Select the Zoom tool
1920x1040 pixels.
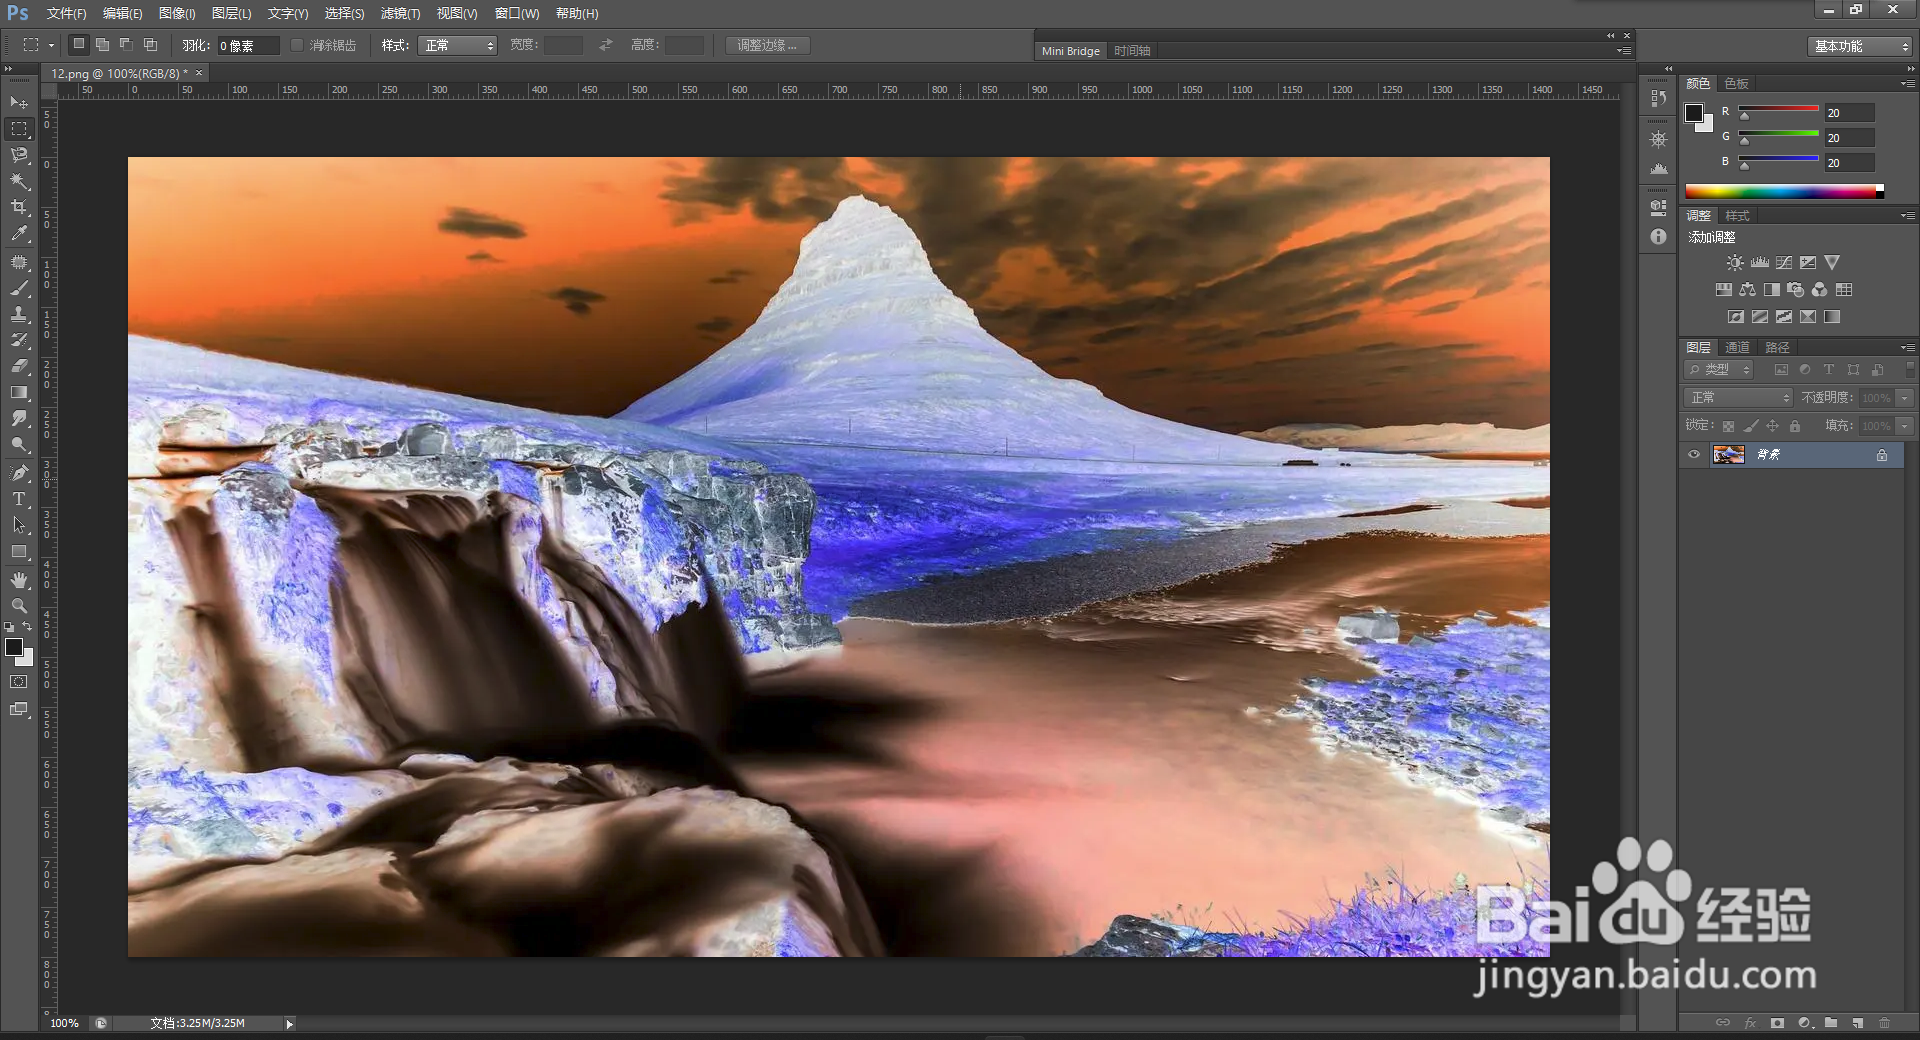pos(19,606)
